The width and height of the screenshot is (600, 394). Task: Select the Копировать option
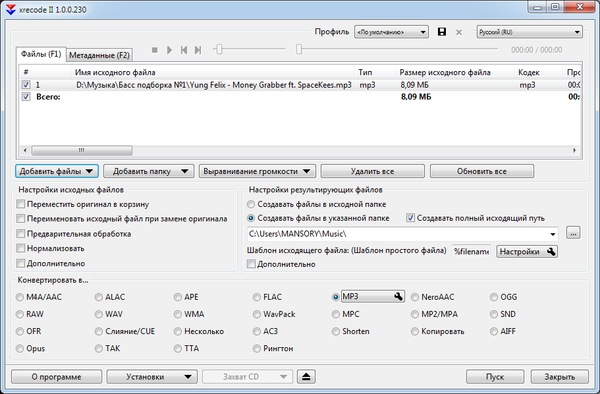414,331
